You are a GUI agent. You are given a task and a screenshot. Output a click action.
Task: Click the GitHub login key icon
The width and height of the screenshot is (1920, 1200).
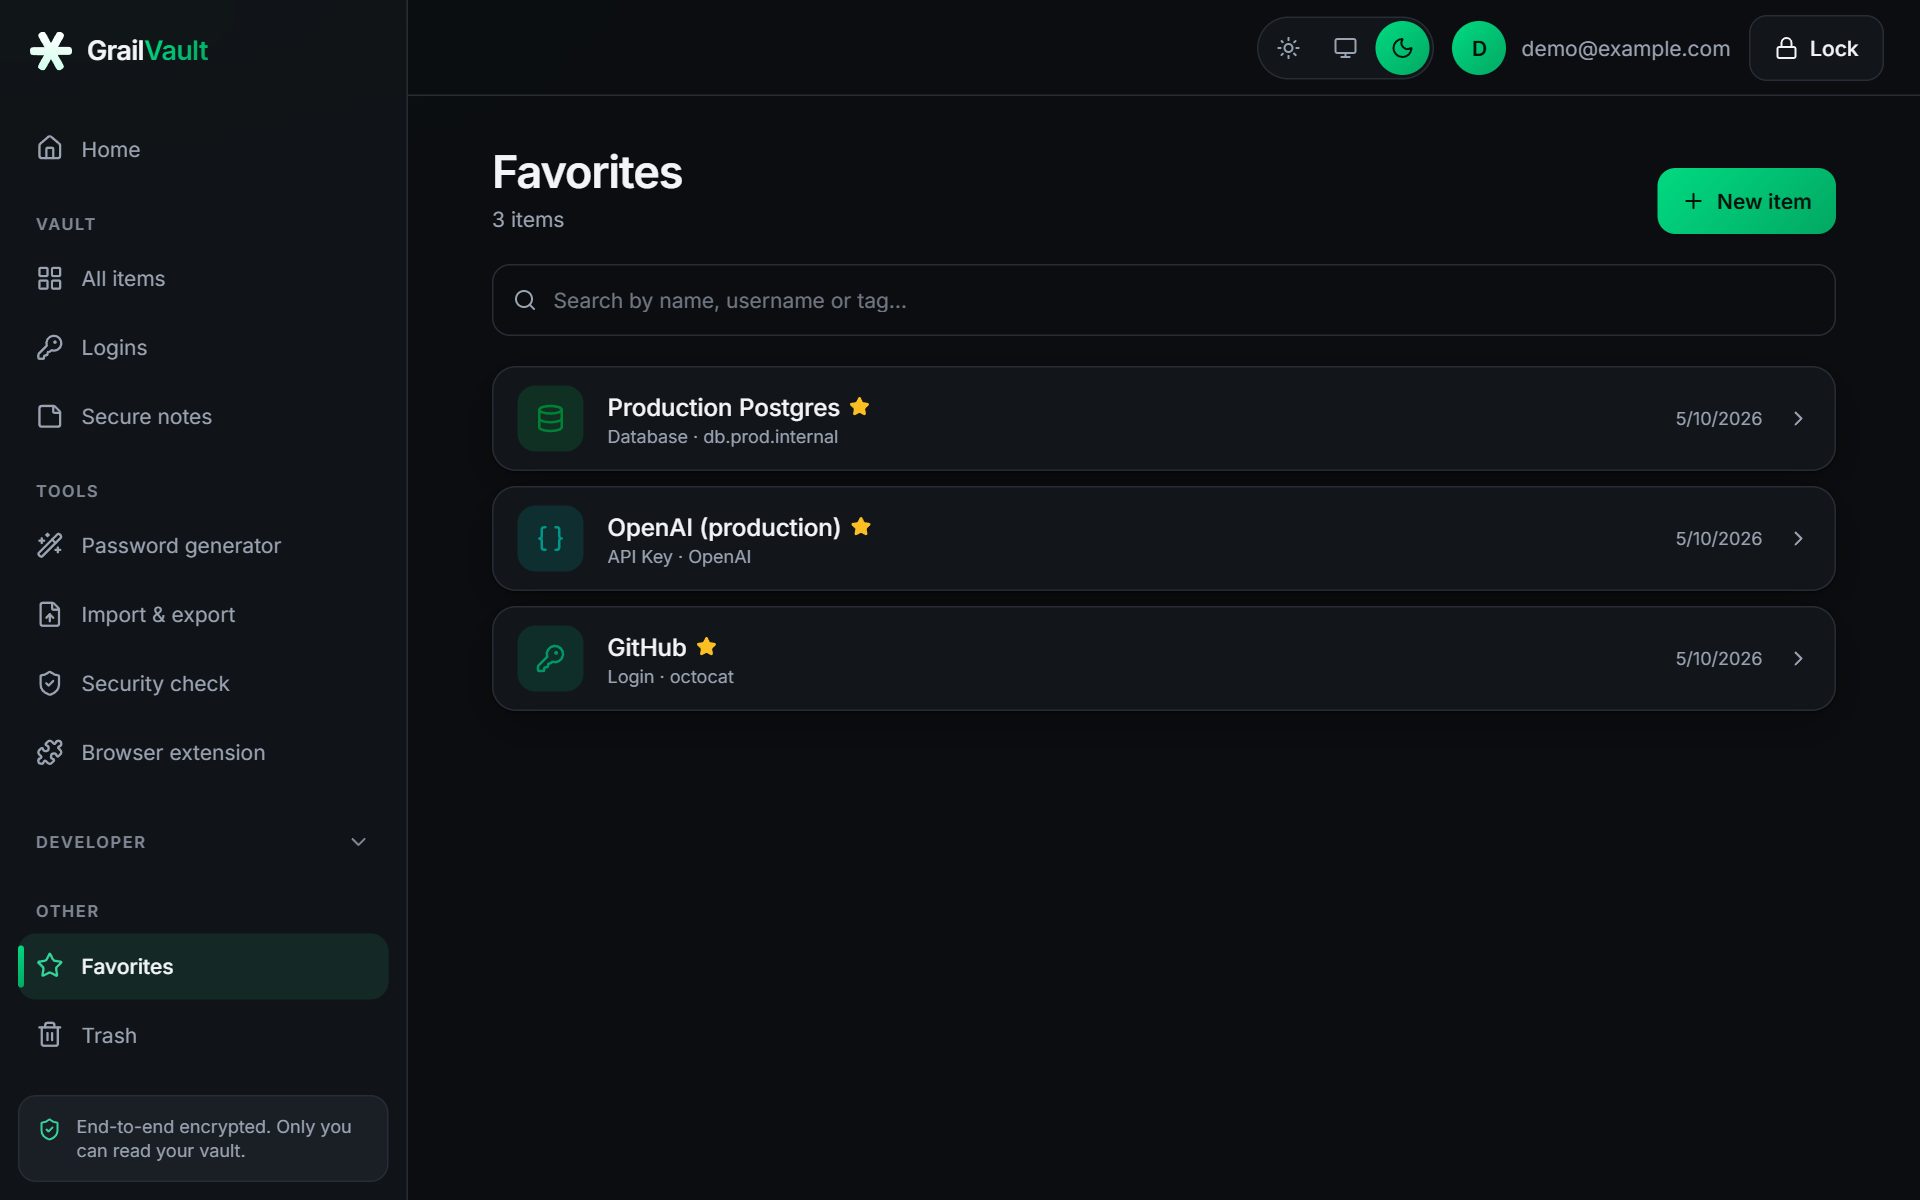(550, 658)
